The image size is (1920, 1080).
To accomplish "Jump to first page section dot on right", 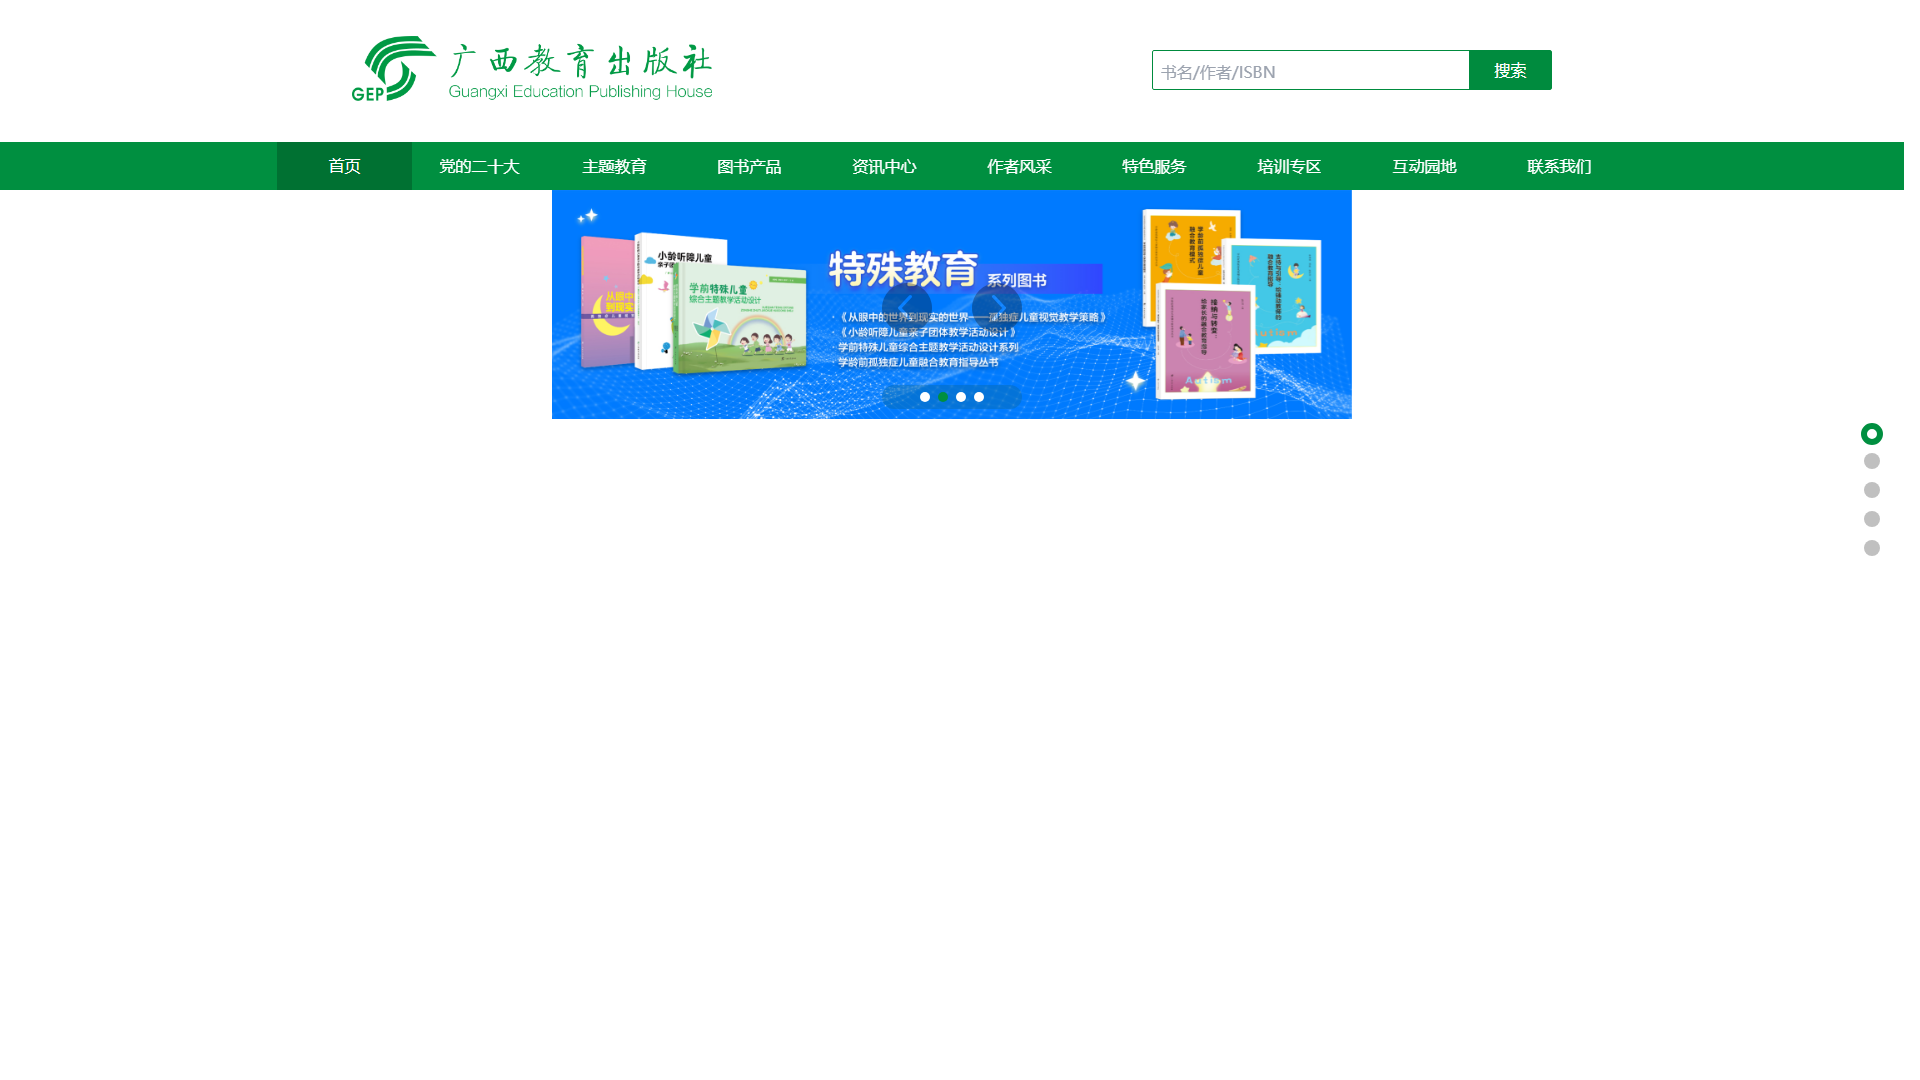I will 1871,434.
